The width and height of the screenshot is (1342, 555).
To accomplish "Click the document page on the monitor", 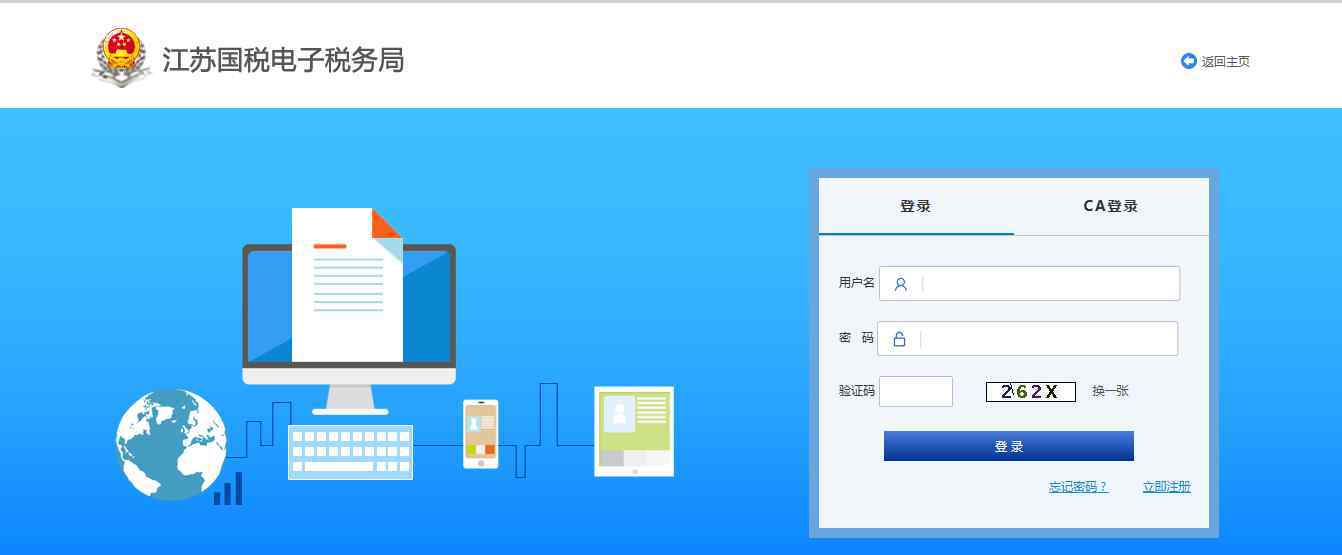I will pyautogui.click(x=346, y=285).
